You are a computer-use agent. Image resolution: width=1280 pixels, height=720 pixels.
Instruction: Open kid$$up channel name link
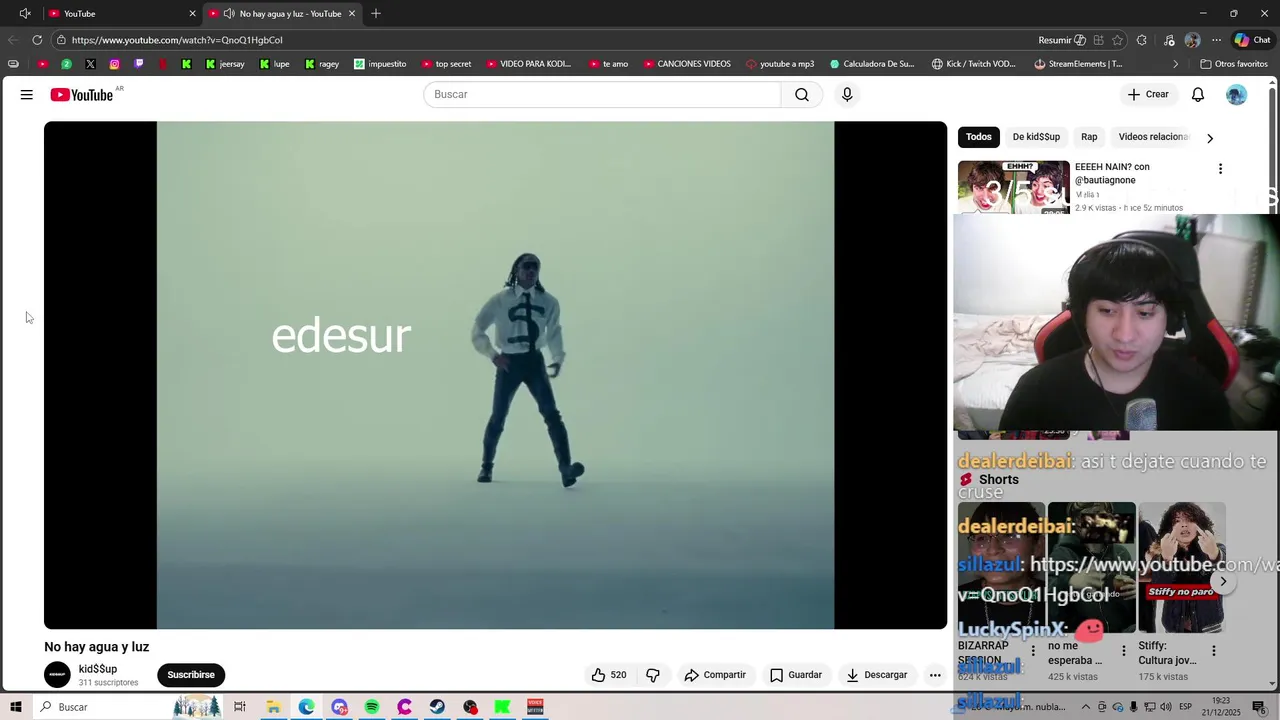pyautogui.click(x=98, y=669)
